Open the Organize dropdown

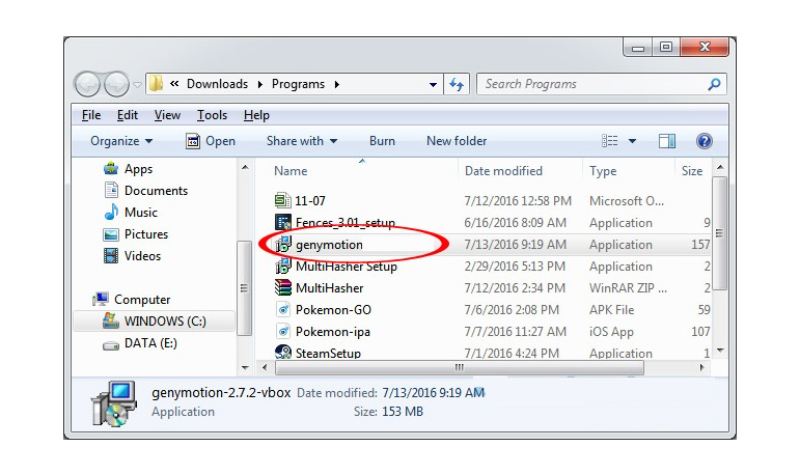coord(122,141)
